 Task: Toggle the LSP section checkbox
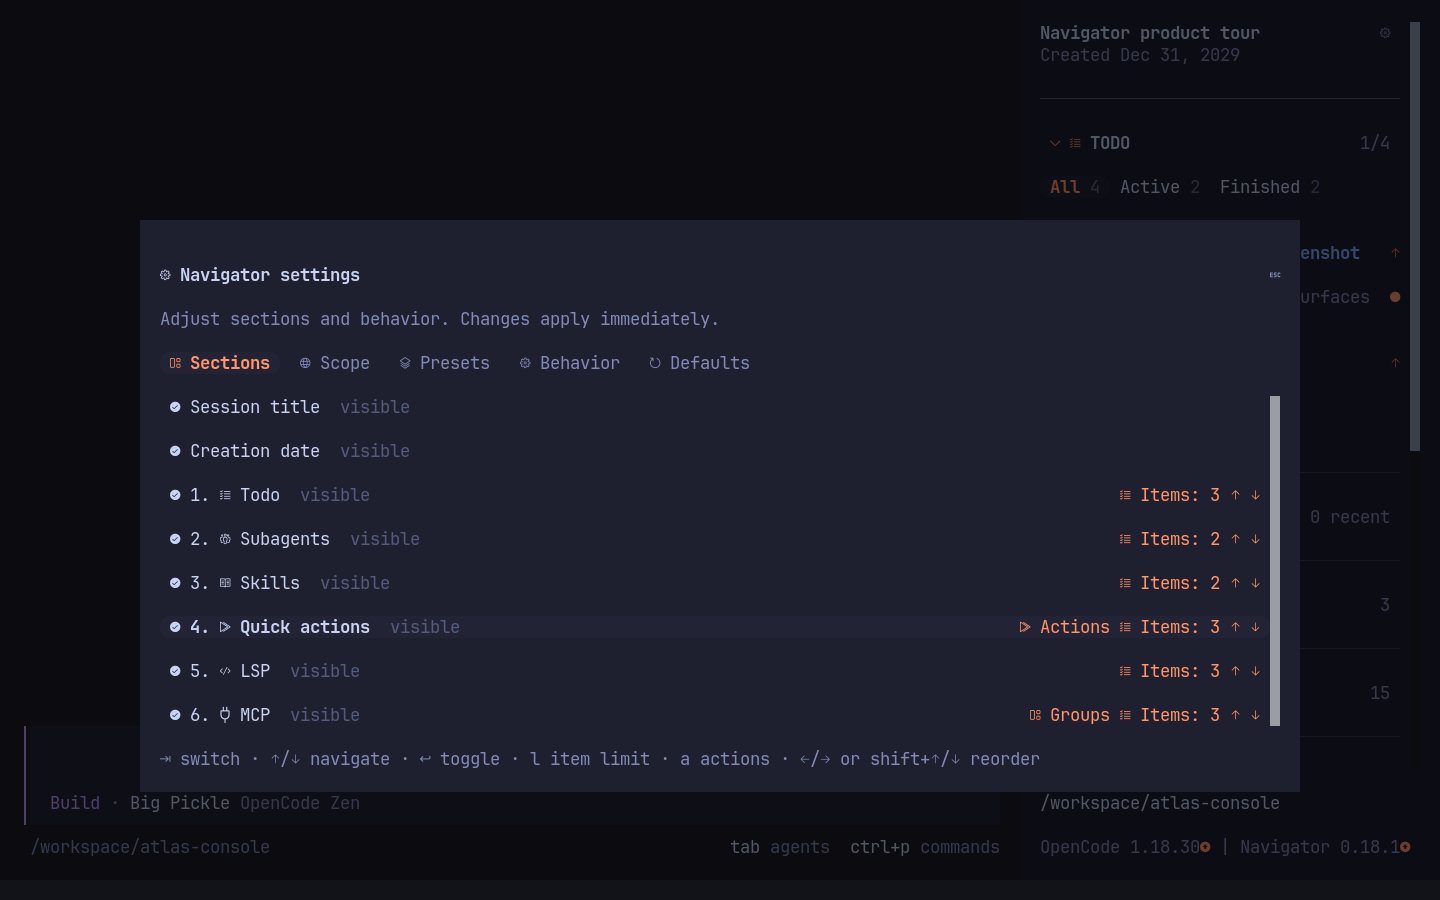coord(175,671)
